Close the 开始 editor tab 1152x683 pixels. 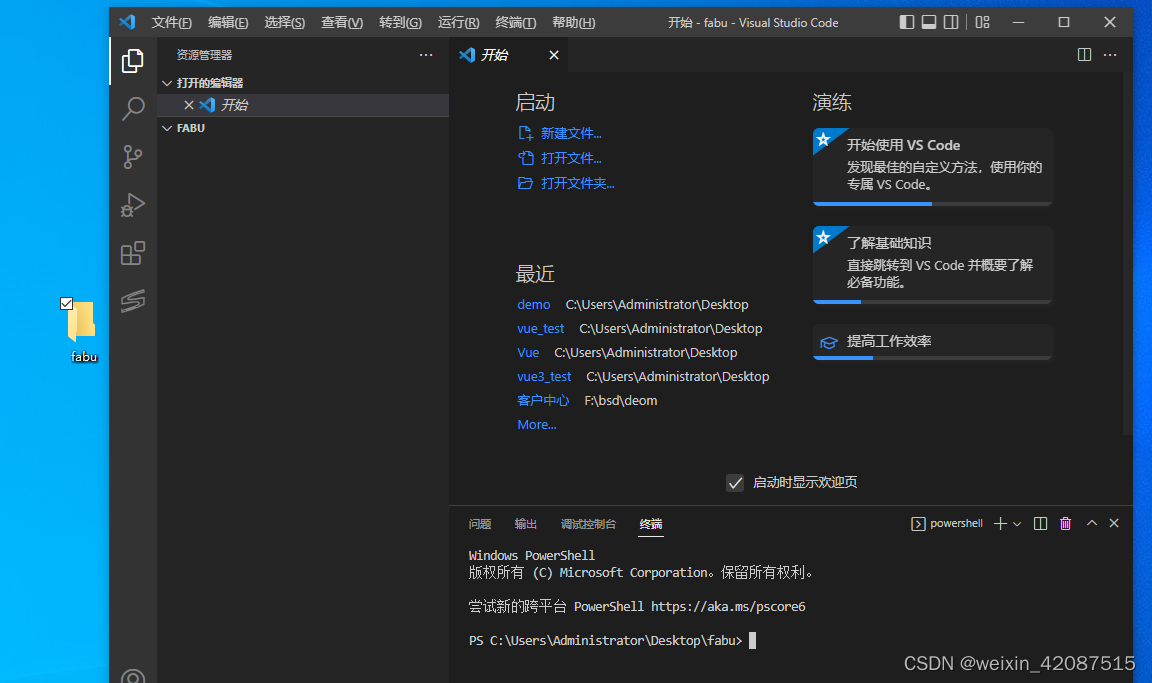[554, 55]
